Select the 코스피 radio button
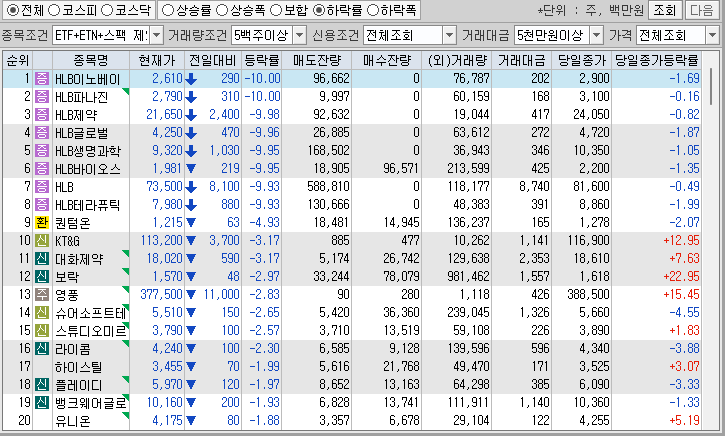This screenshot has width=725, height=436. 54,10
